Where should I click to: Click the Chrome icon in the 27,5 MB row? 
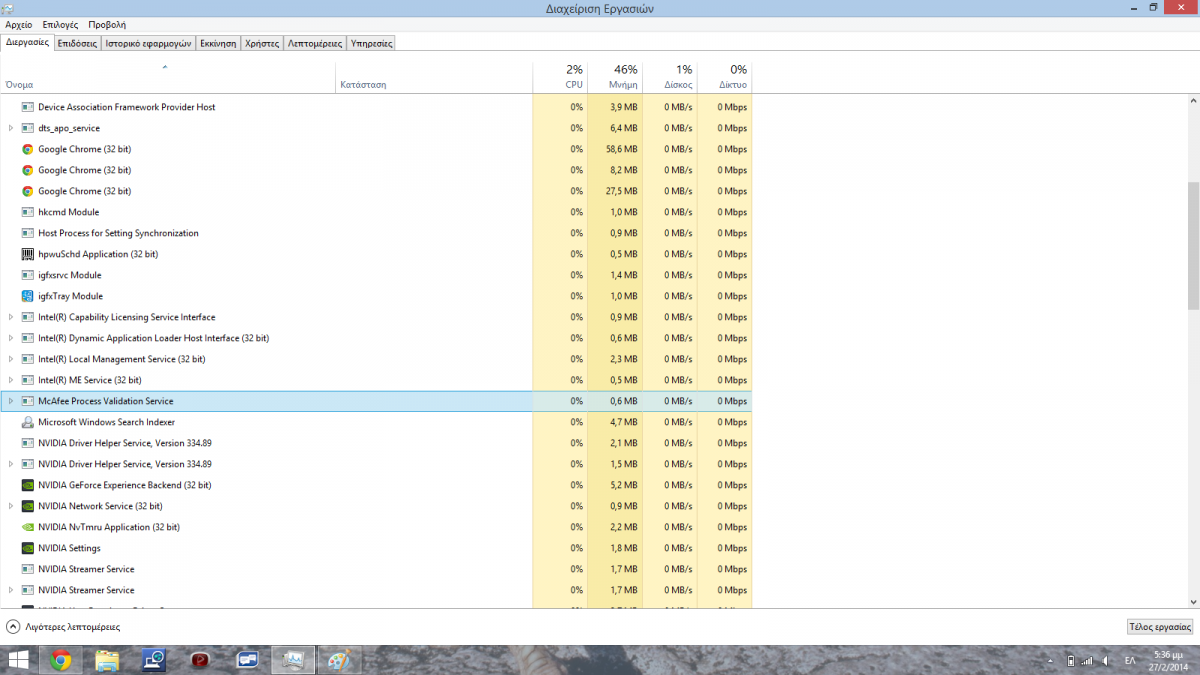(x=28, y=191)
